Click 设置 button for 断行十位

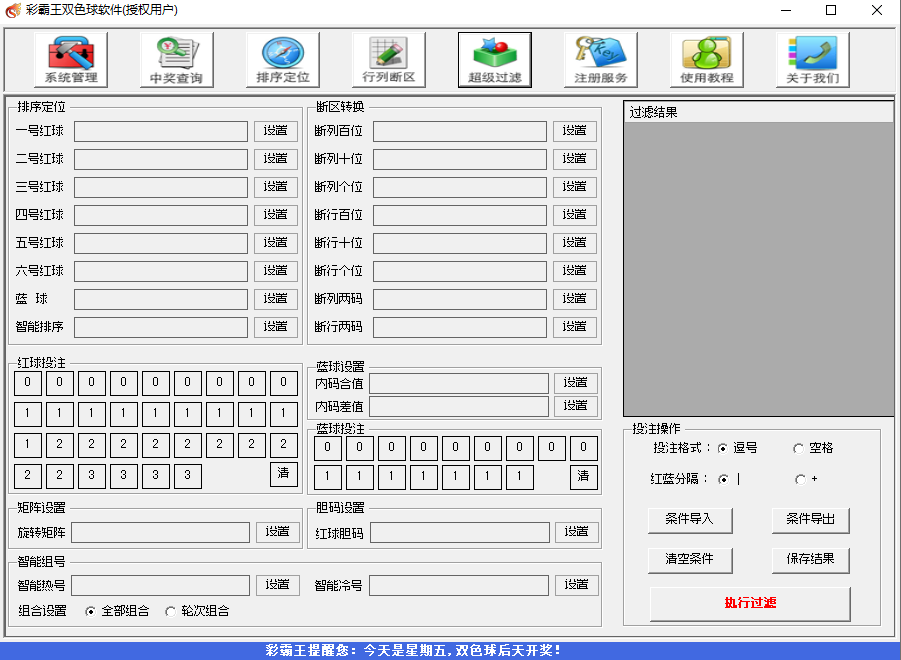pyautogui.click(x=575, y=243)
